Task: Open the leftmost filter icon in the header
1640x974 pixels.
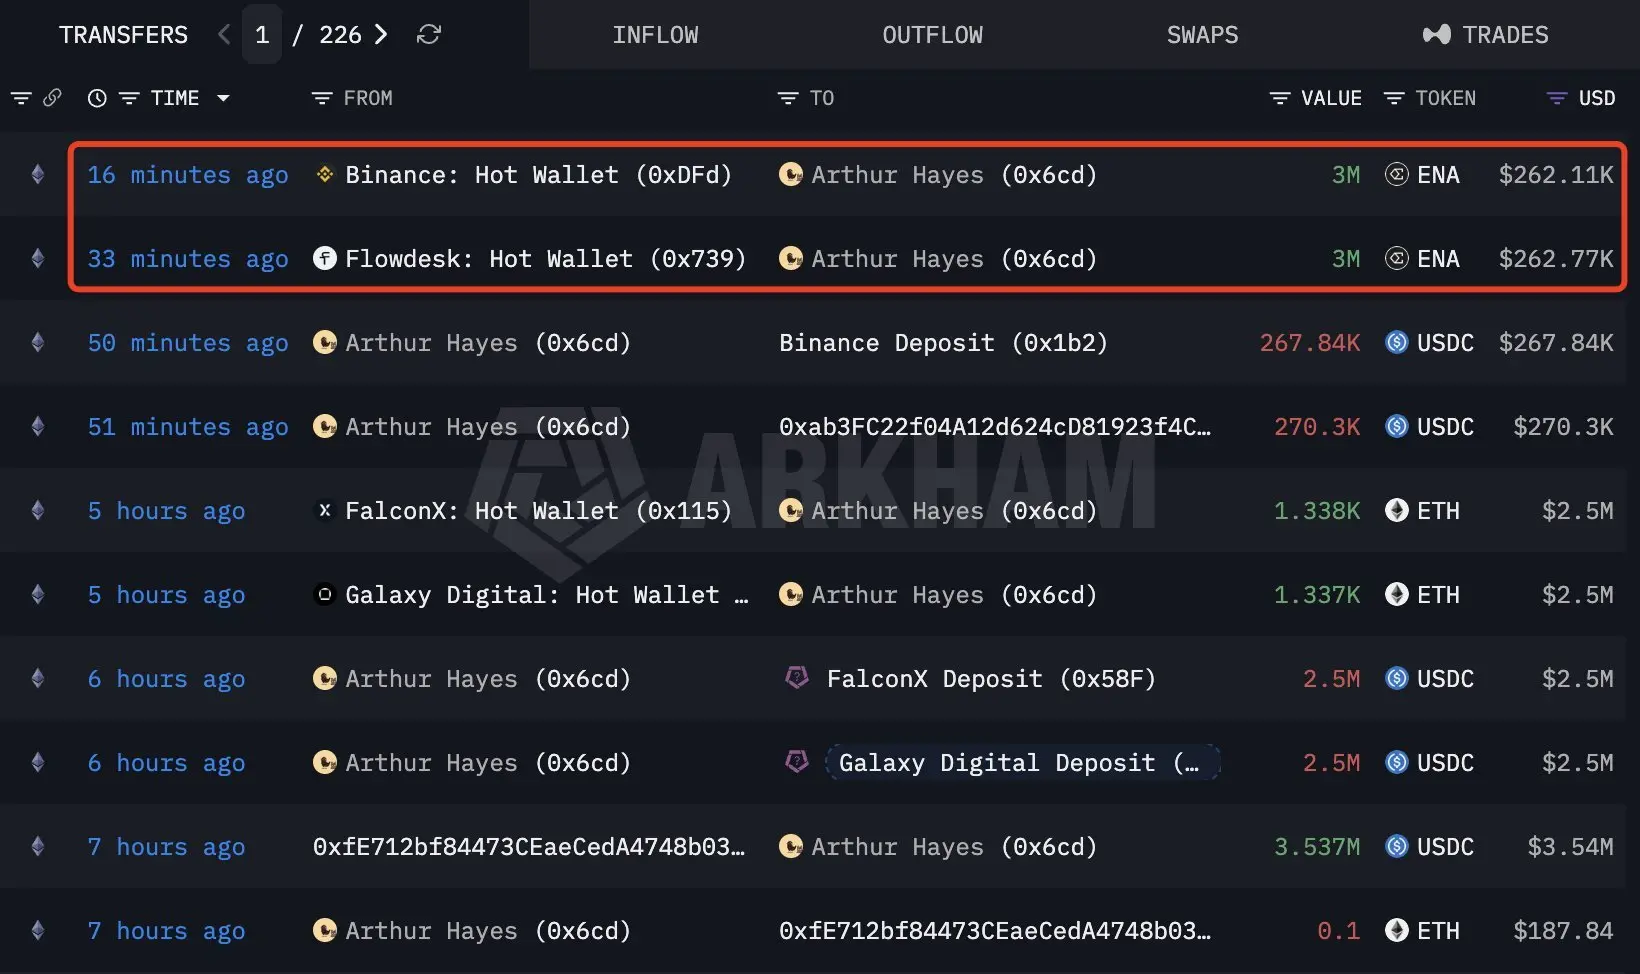Action: point(21,98)
